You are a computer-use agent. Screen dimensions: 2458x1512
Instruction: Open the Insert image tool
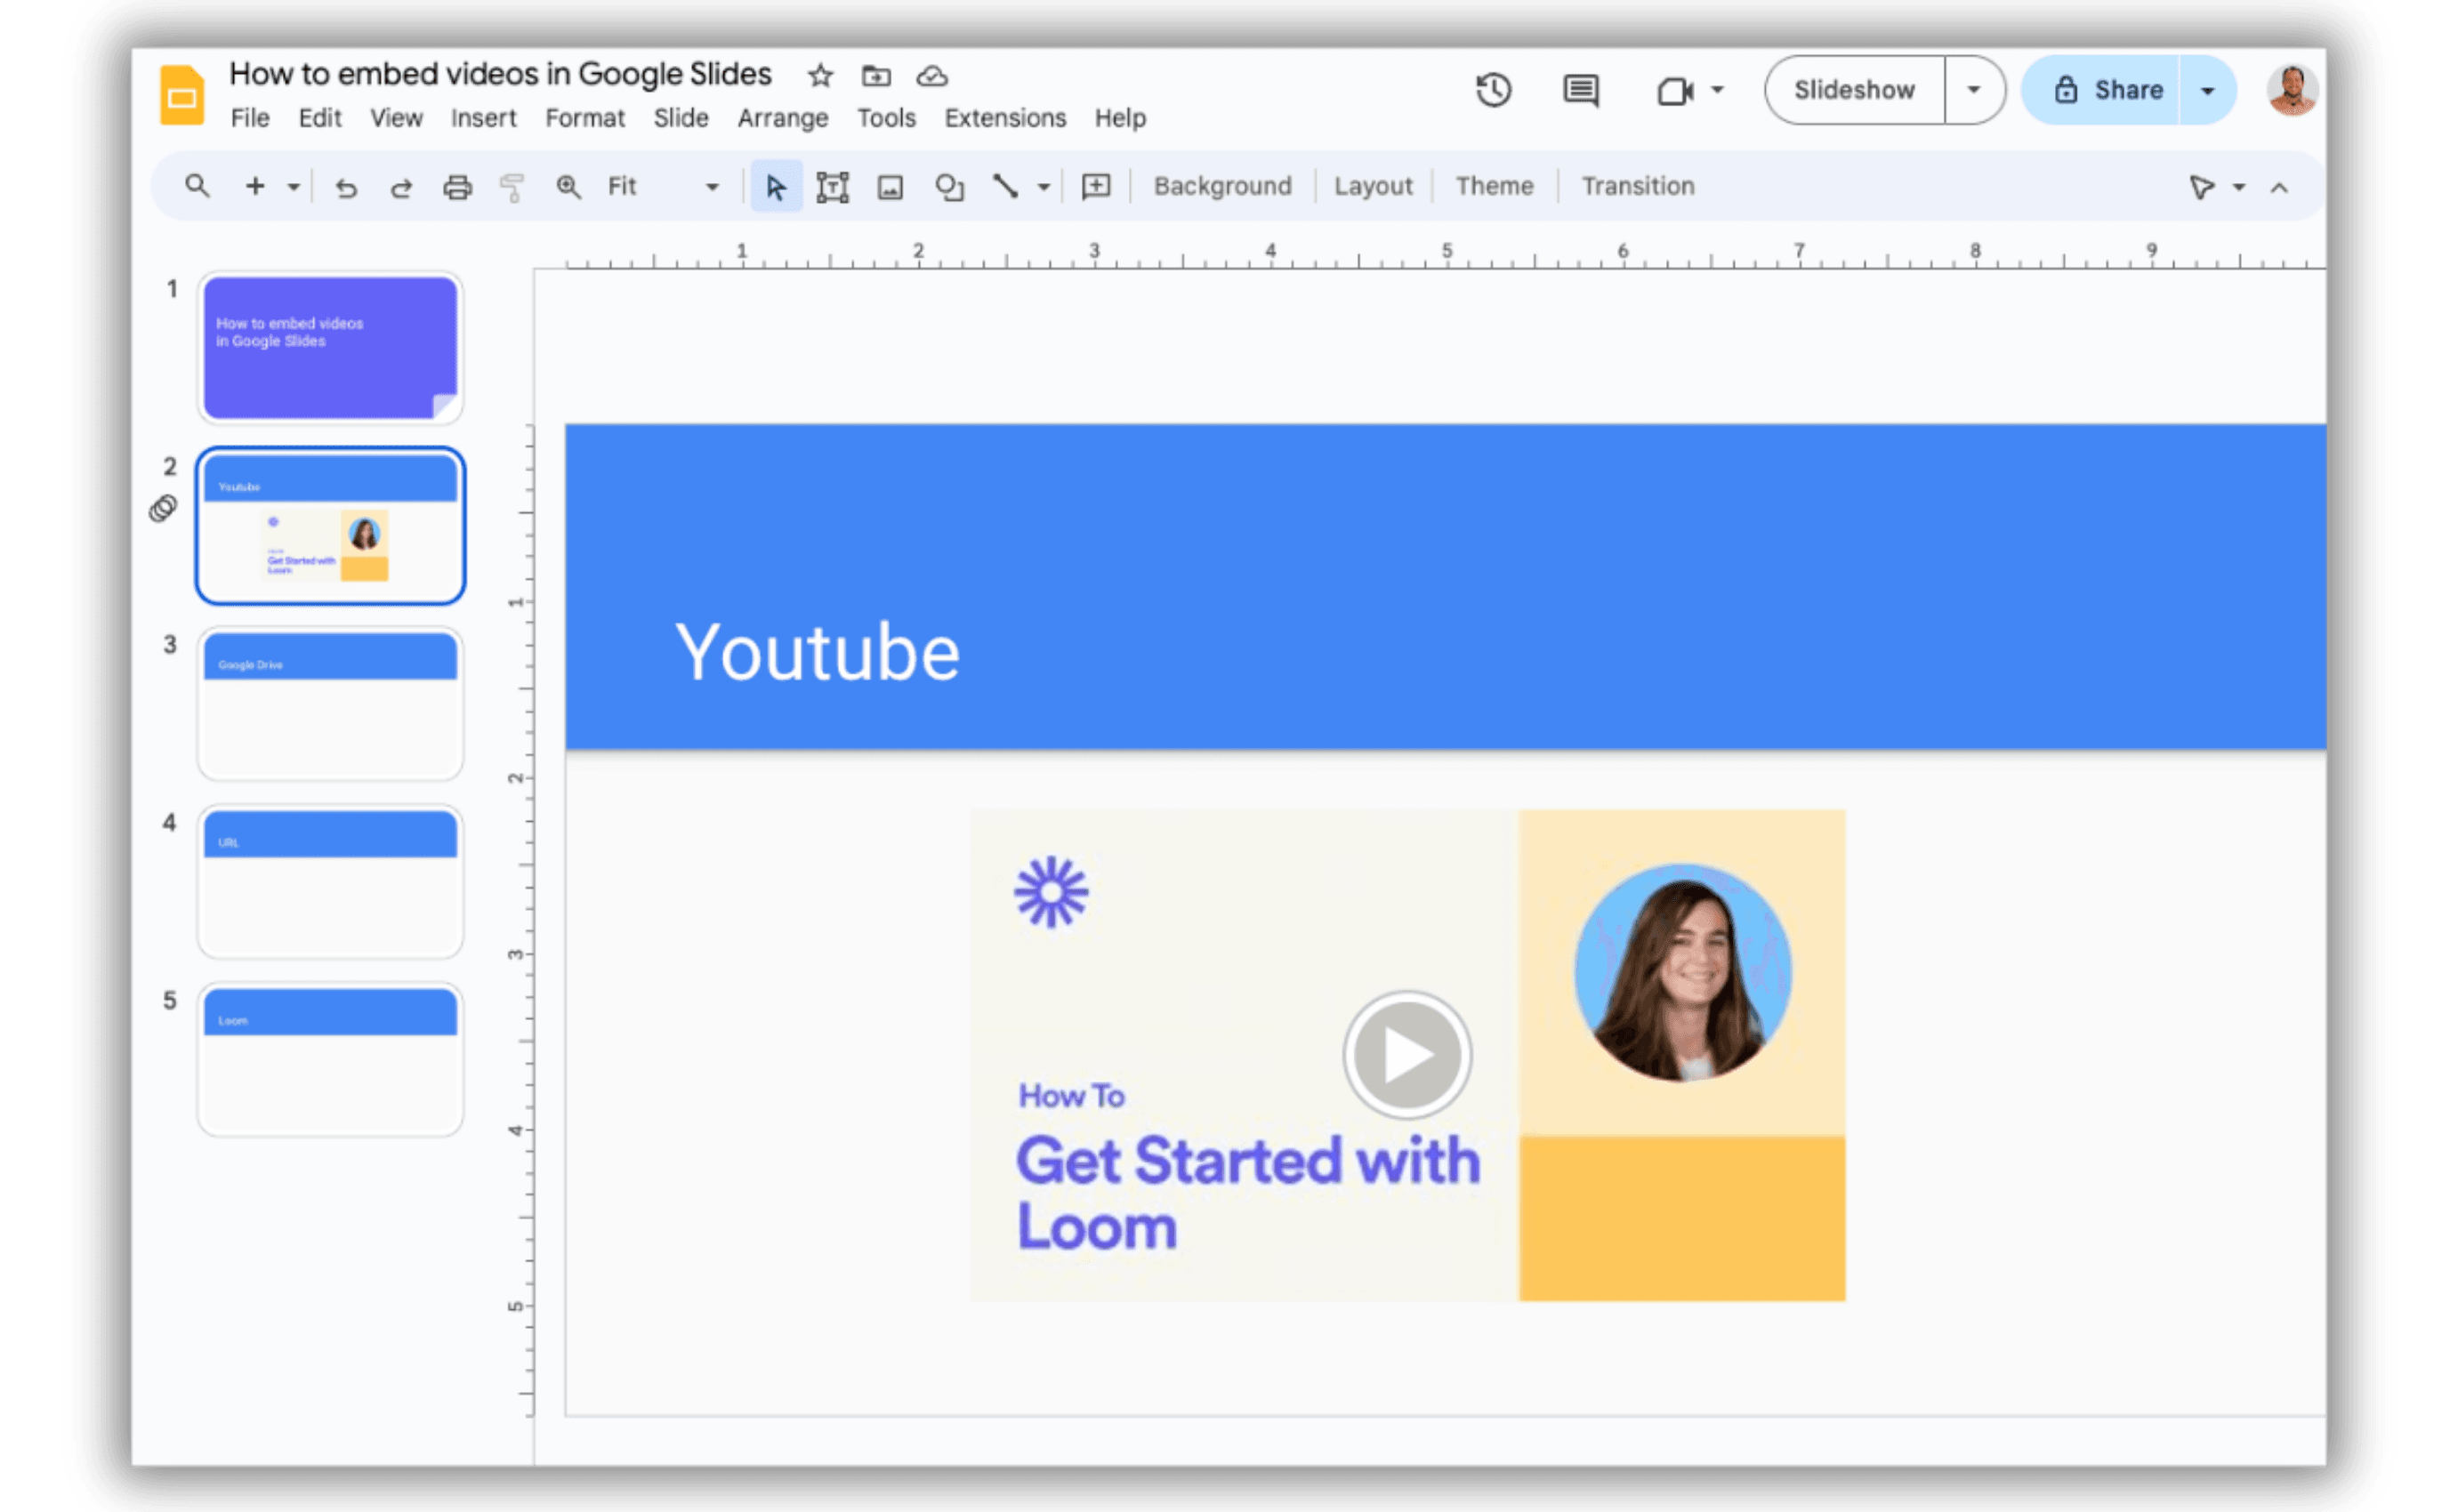(x=890, y=186)
